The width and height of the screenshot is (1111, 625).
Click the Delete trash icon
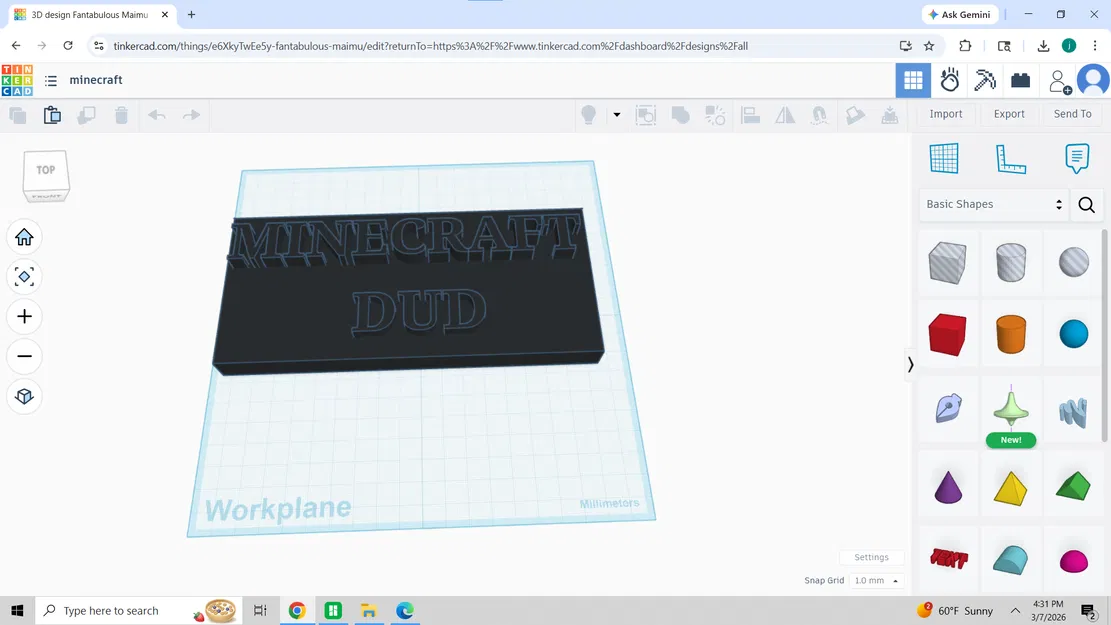click(x=121, y=115)
